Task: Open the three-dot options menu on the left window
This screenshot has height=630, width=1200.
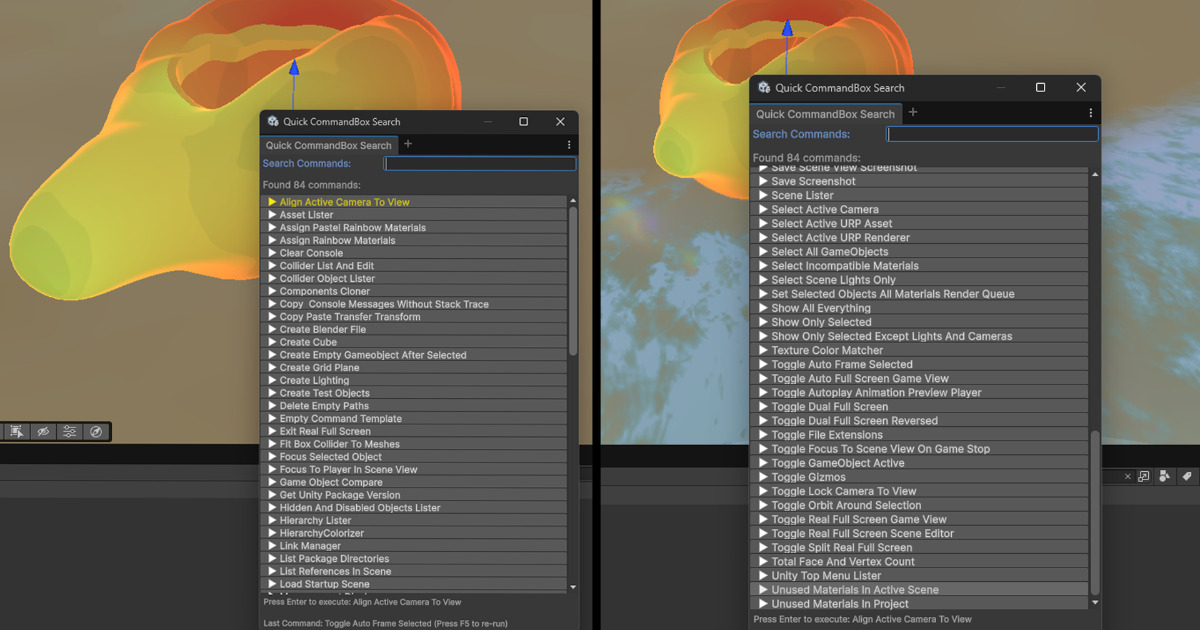Action: [568, 144]
